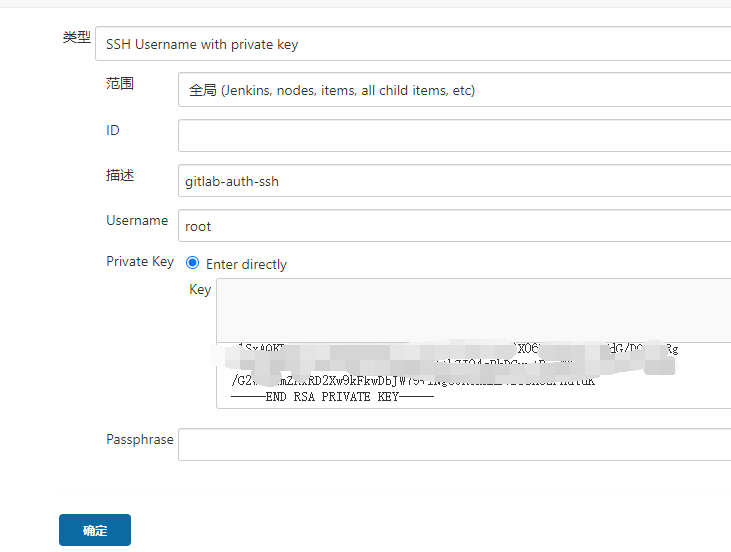The height and width of the screenshot is (552, 731).
Task: Click the ID label
Action: 113,130
